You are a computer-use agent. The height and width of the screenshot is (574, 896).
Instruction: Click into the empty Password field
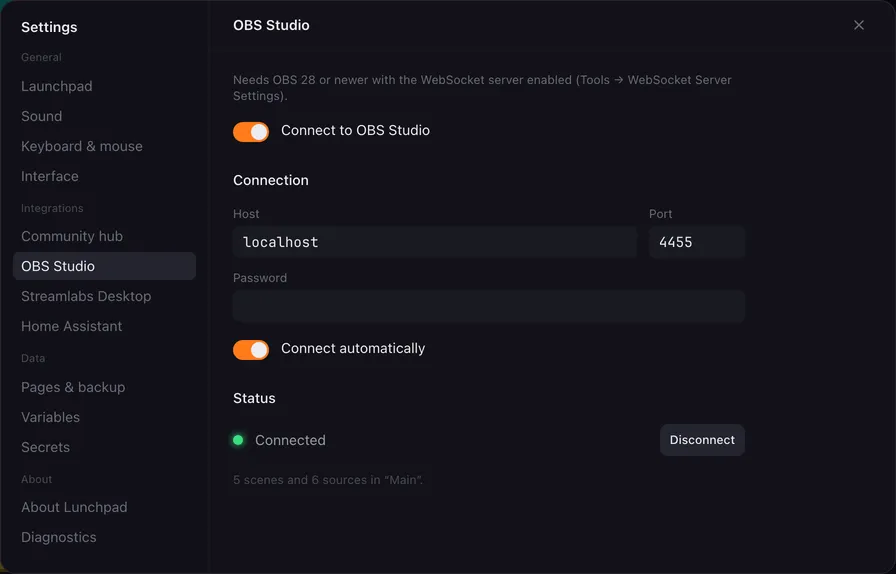coord(489,306)
